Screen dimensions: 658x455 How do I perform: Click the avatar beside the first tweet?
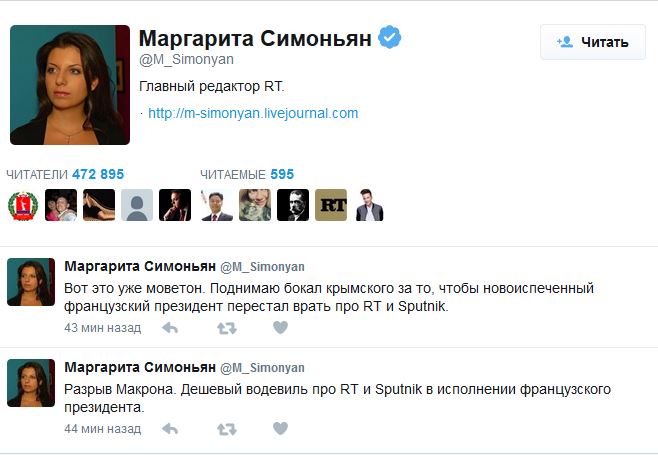tap(31, 281)
